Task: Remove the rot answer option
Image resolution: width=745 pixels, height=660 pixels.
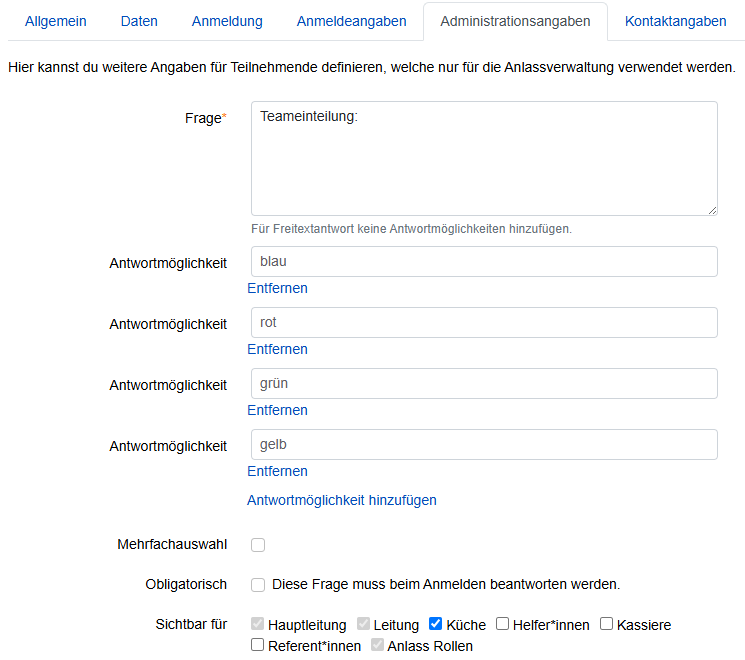Action: click(277, 349)
